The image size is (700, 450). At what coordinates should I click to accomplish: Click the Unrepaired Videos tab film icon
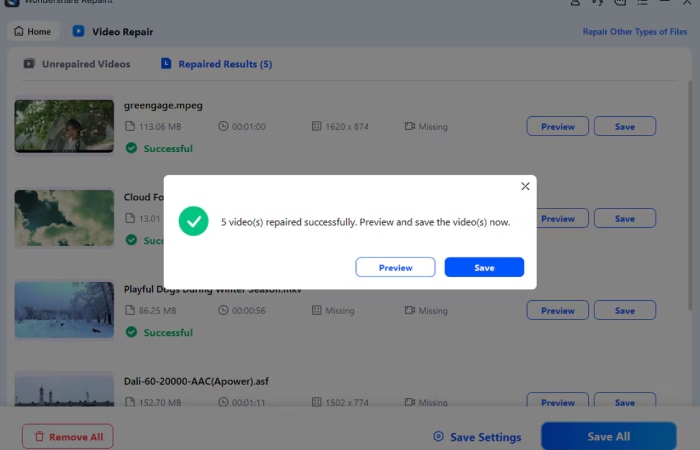coord(29,63)
